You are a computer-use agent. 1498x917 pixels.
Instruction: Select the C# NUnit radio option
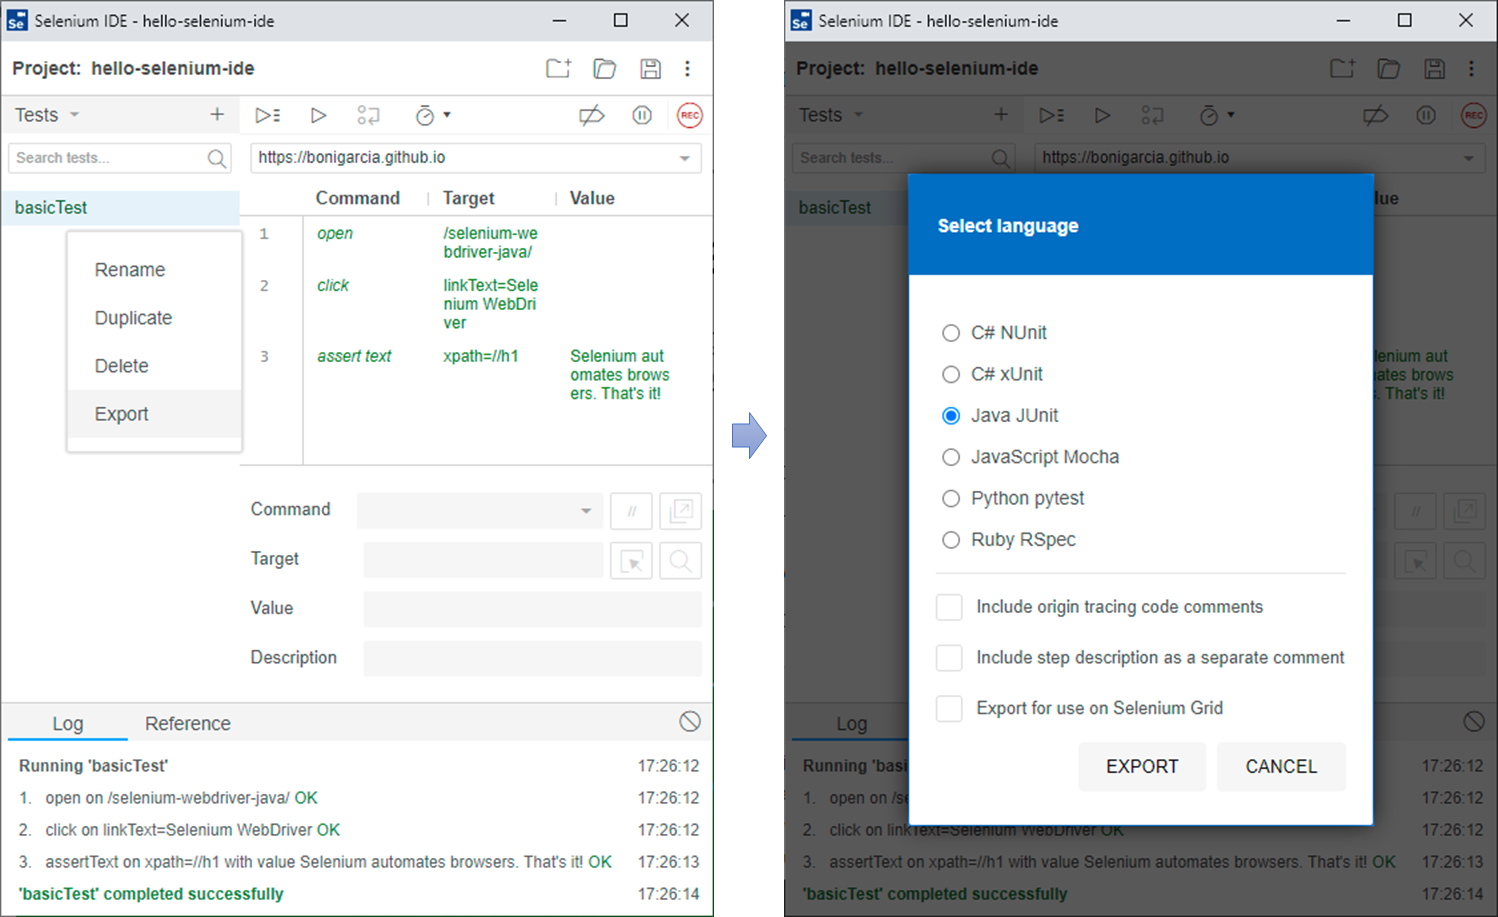951,333
